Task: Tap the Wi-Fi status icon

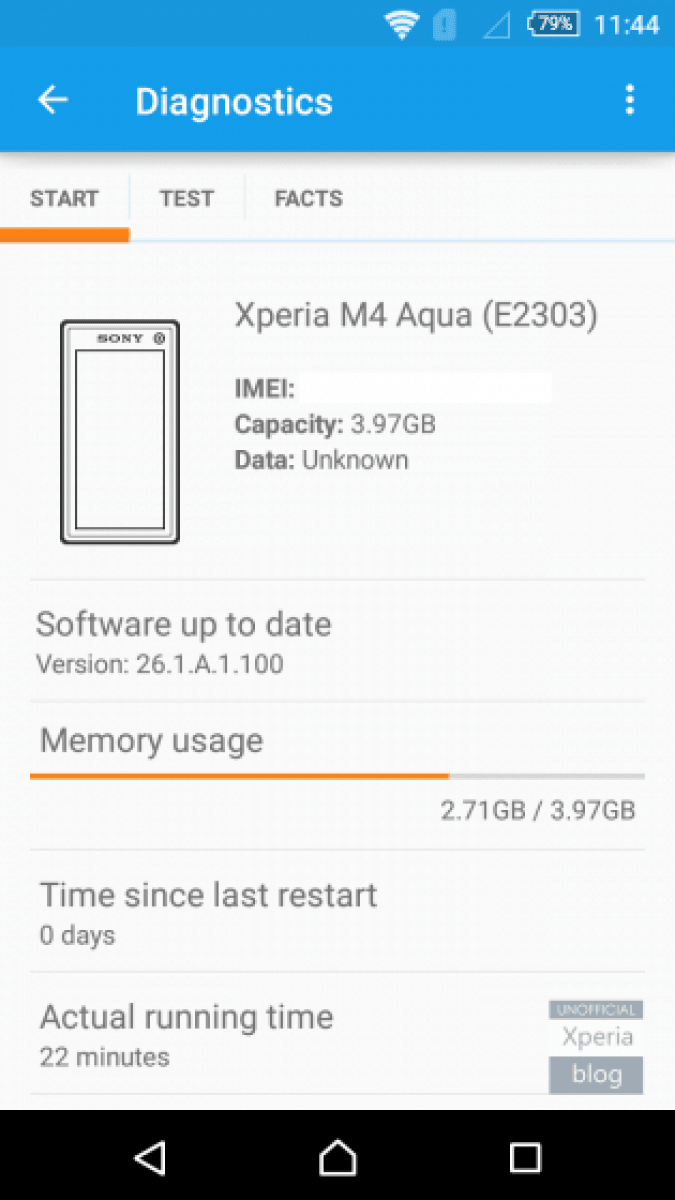Action: (402, 24)
